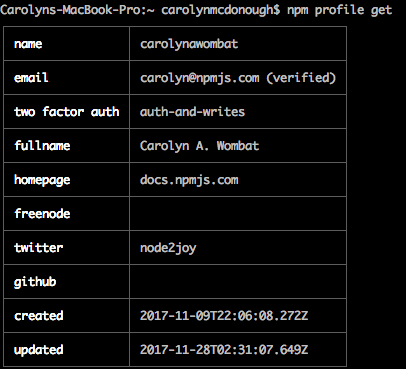Click the 'two factor auth' label
Screen dimensions: 406x369
click(66, 112)
